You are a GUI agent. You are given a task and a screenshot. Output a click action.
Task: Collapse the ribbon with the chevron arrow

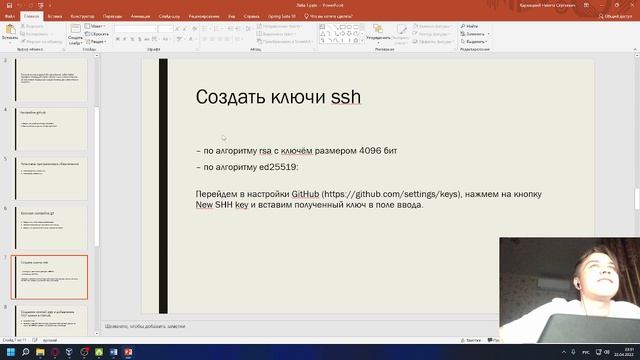pos(635,49)
